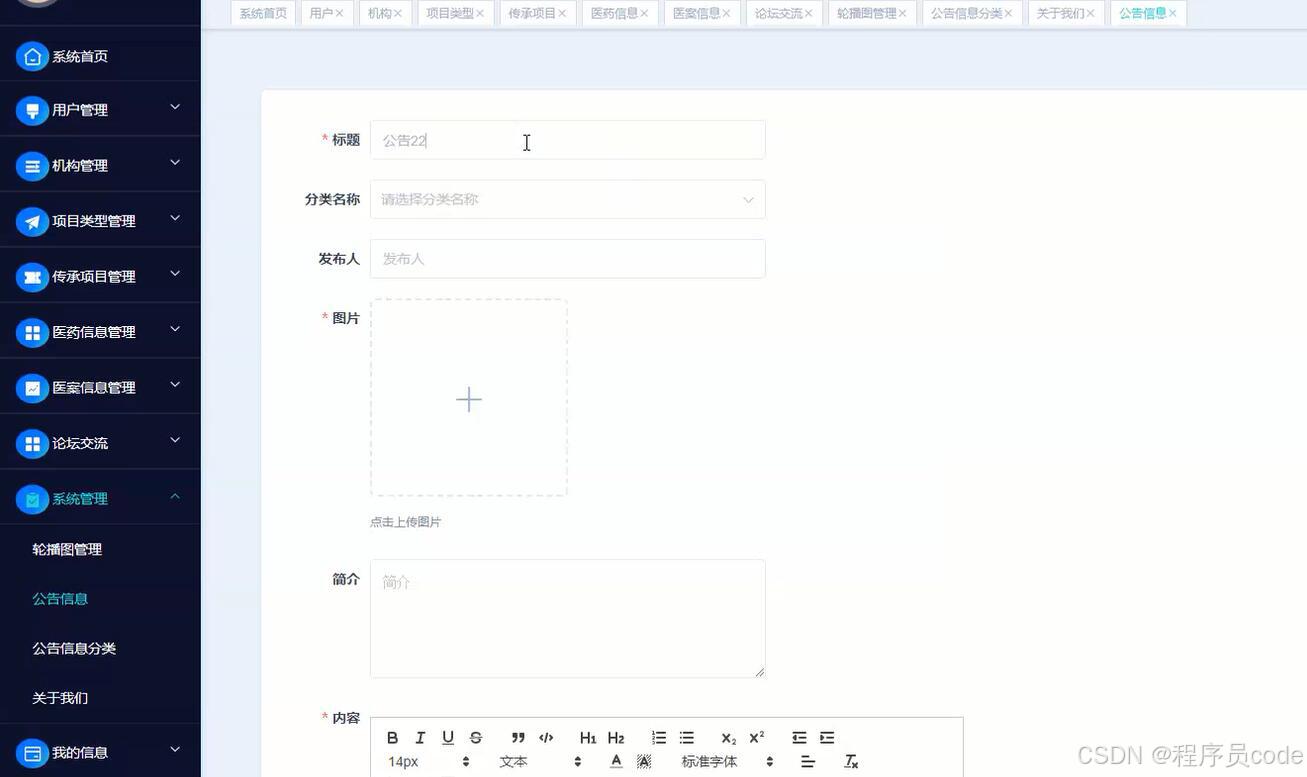The width and height of the screenshot is (1307, 777).
Task: Open 系统首页 in the sidebar
Action: pos(100,57)
